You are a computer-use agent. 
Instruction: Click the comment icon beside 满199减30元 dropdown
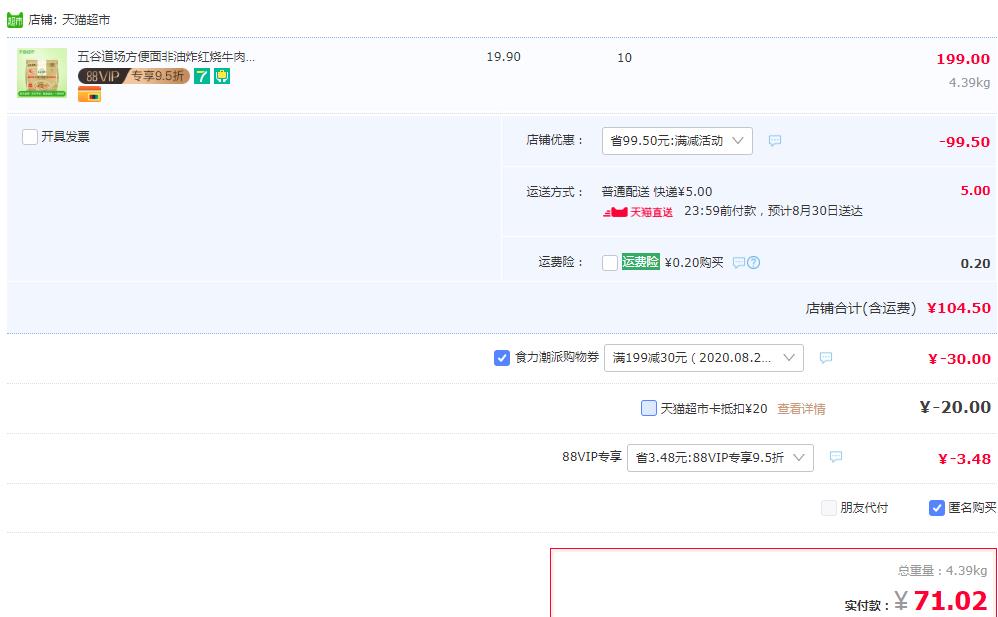[826, 358]
